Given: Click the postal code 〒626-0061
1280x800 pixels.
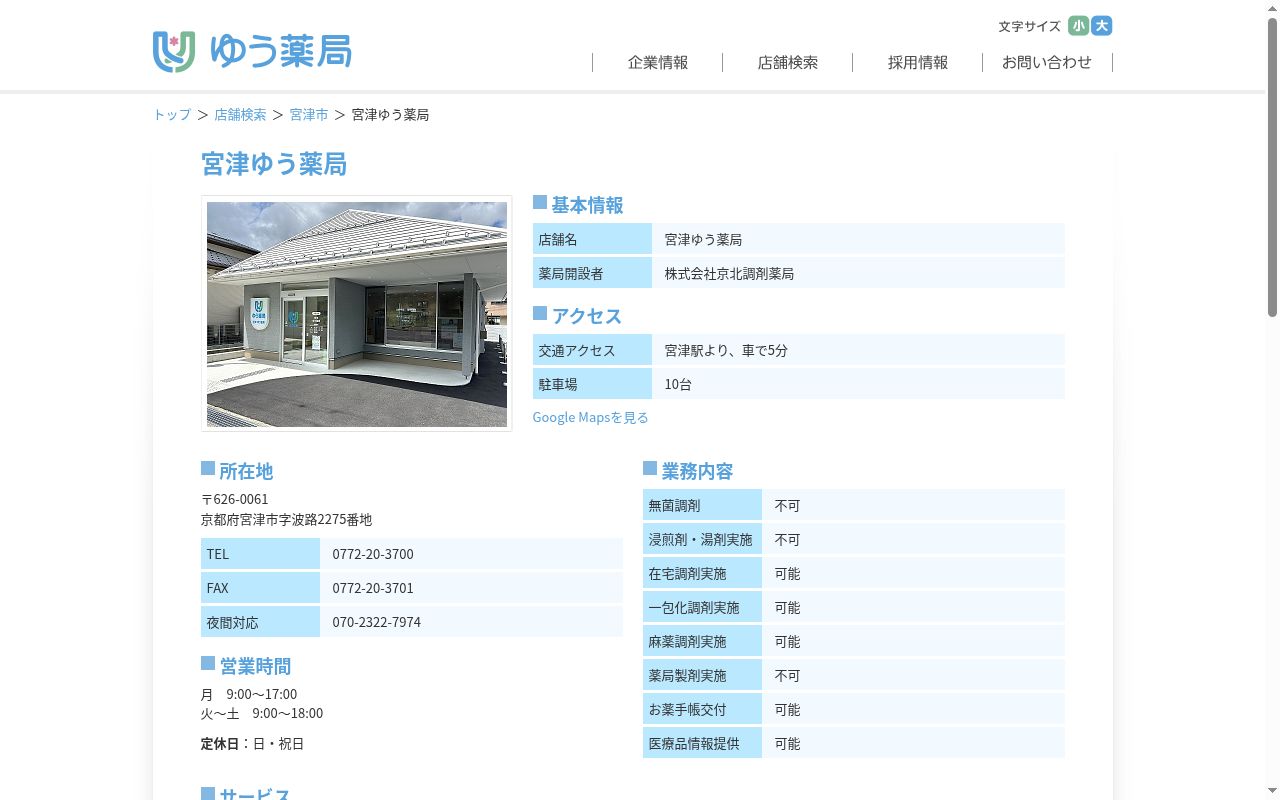Looking at the screenshot, I should tap(235, 499).
